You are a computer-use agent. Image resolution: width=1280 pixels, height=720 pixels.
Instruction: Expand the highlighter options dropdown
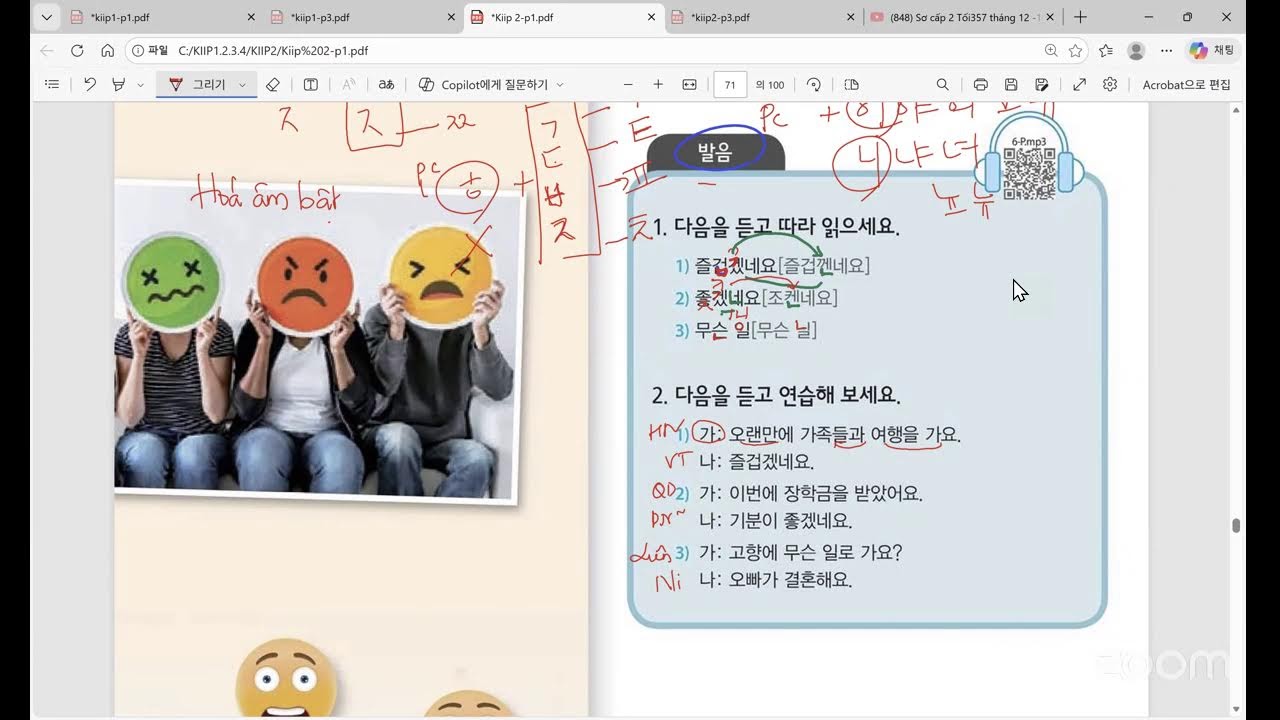click(140, 85)
